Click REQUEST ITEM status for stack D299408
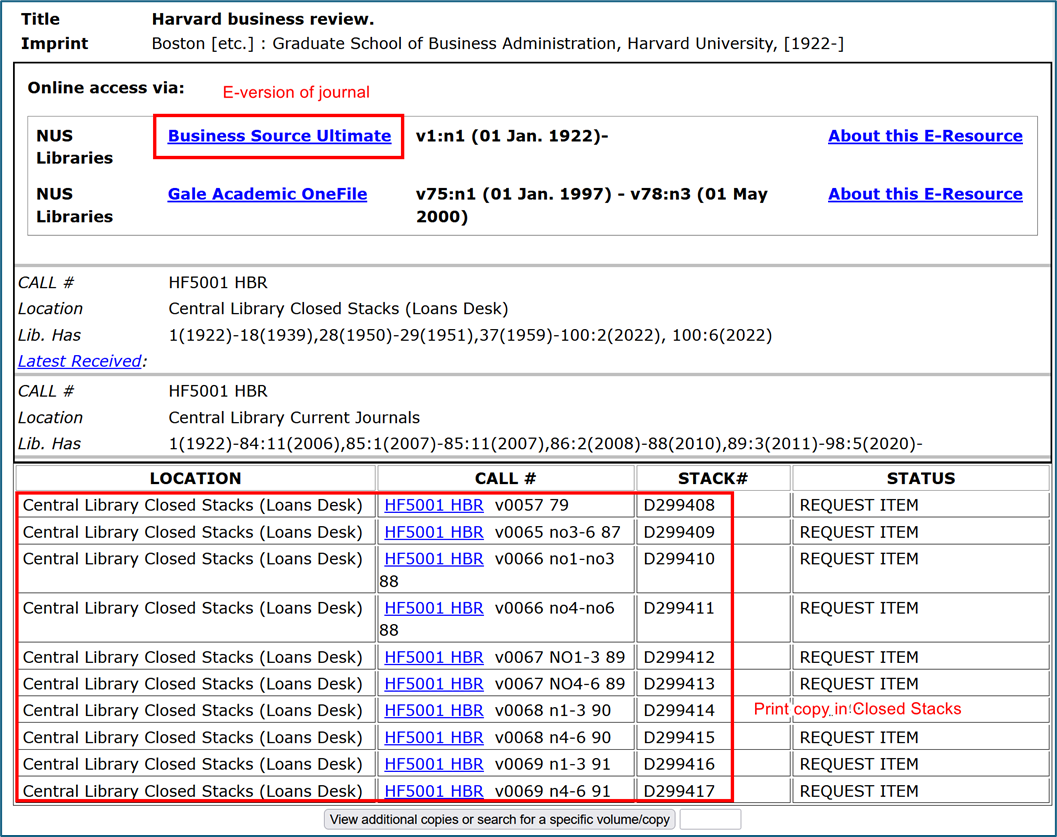The image size is (1057, 837). [x=859, y=506]
